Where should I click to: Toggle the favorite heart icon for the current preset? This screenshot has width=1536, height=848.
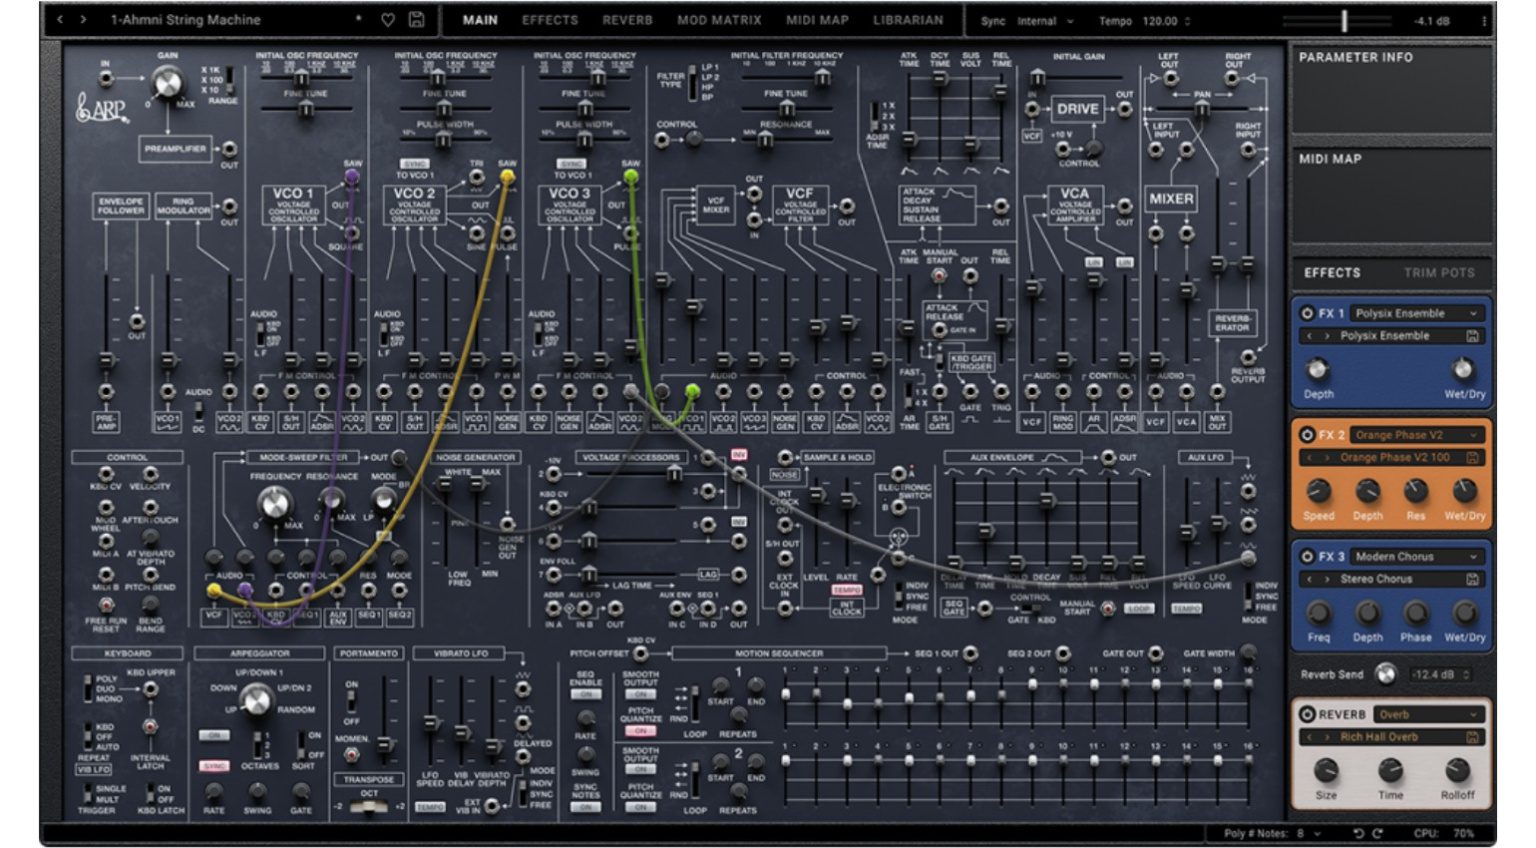tap(388, 19)
